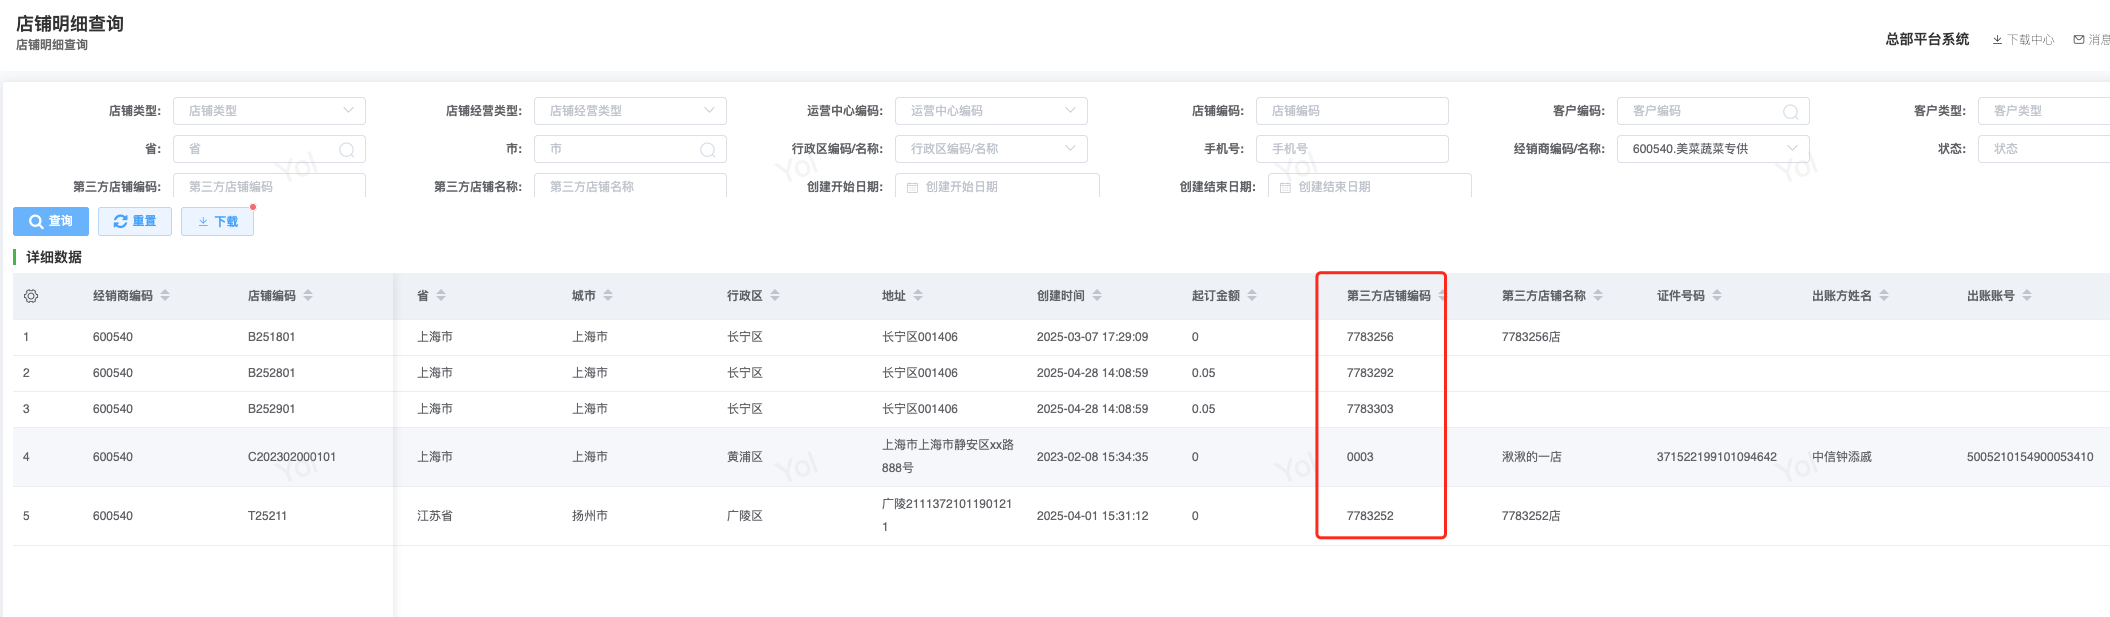Sort table by 创建时间 column
Viewport: 2110px width, 617px height.
[x=1097, y=296]
